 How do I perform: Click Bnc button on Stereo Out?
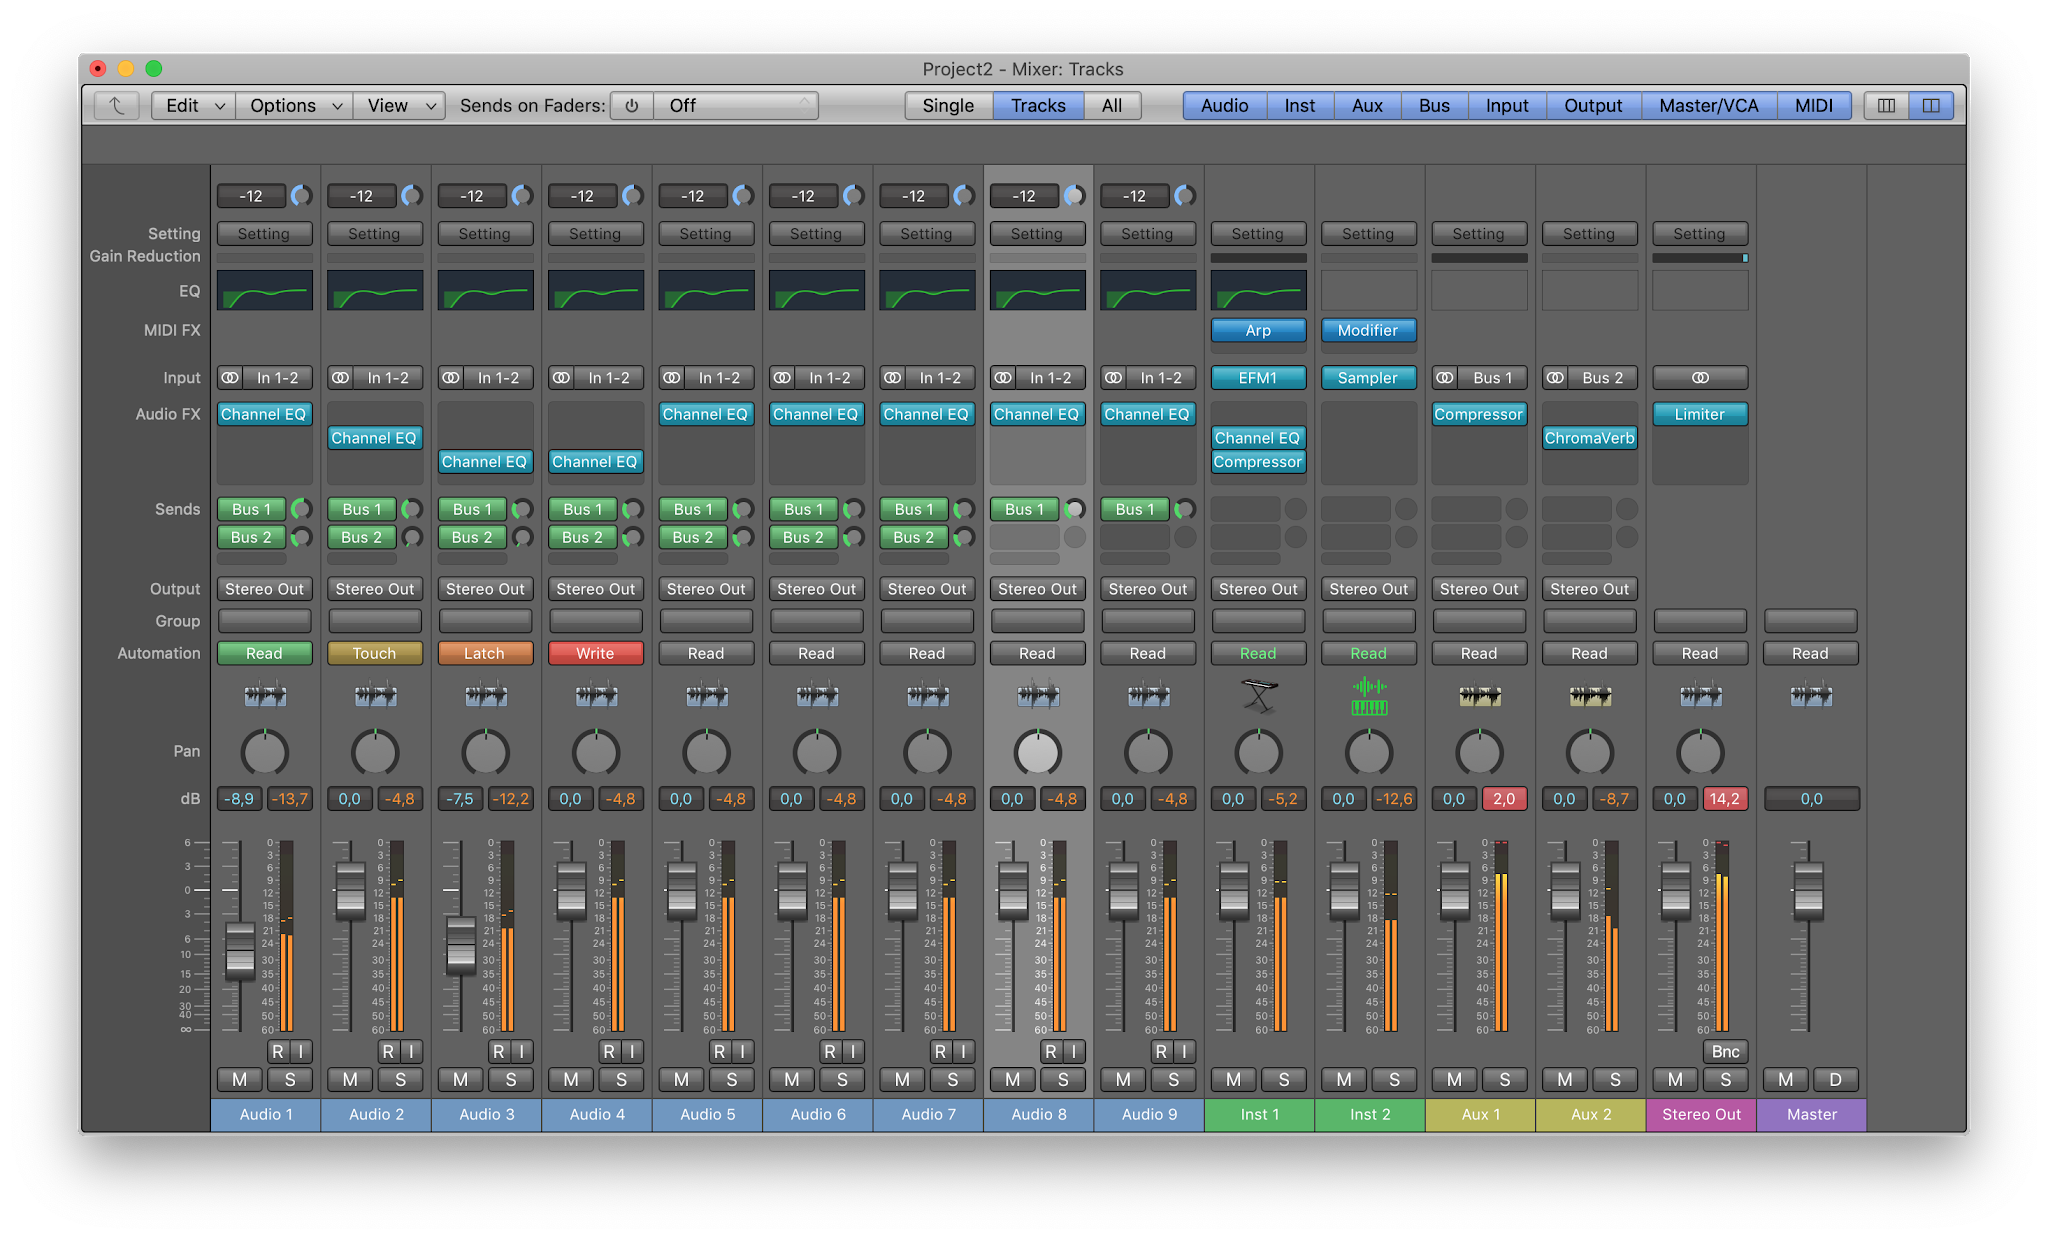coord(1725,1051)
